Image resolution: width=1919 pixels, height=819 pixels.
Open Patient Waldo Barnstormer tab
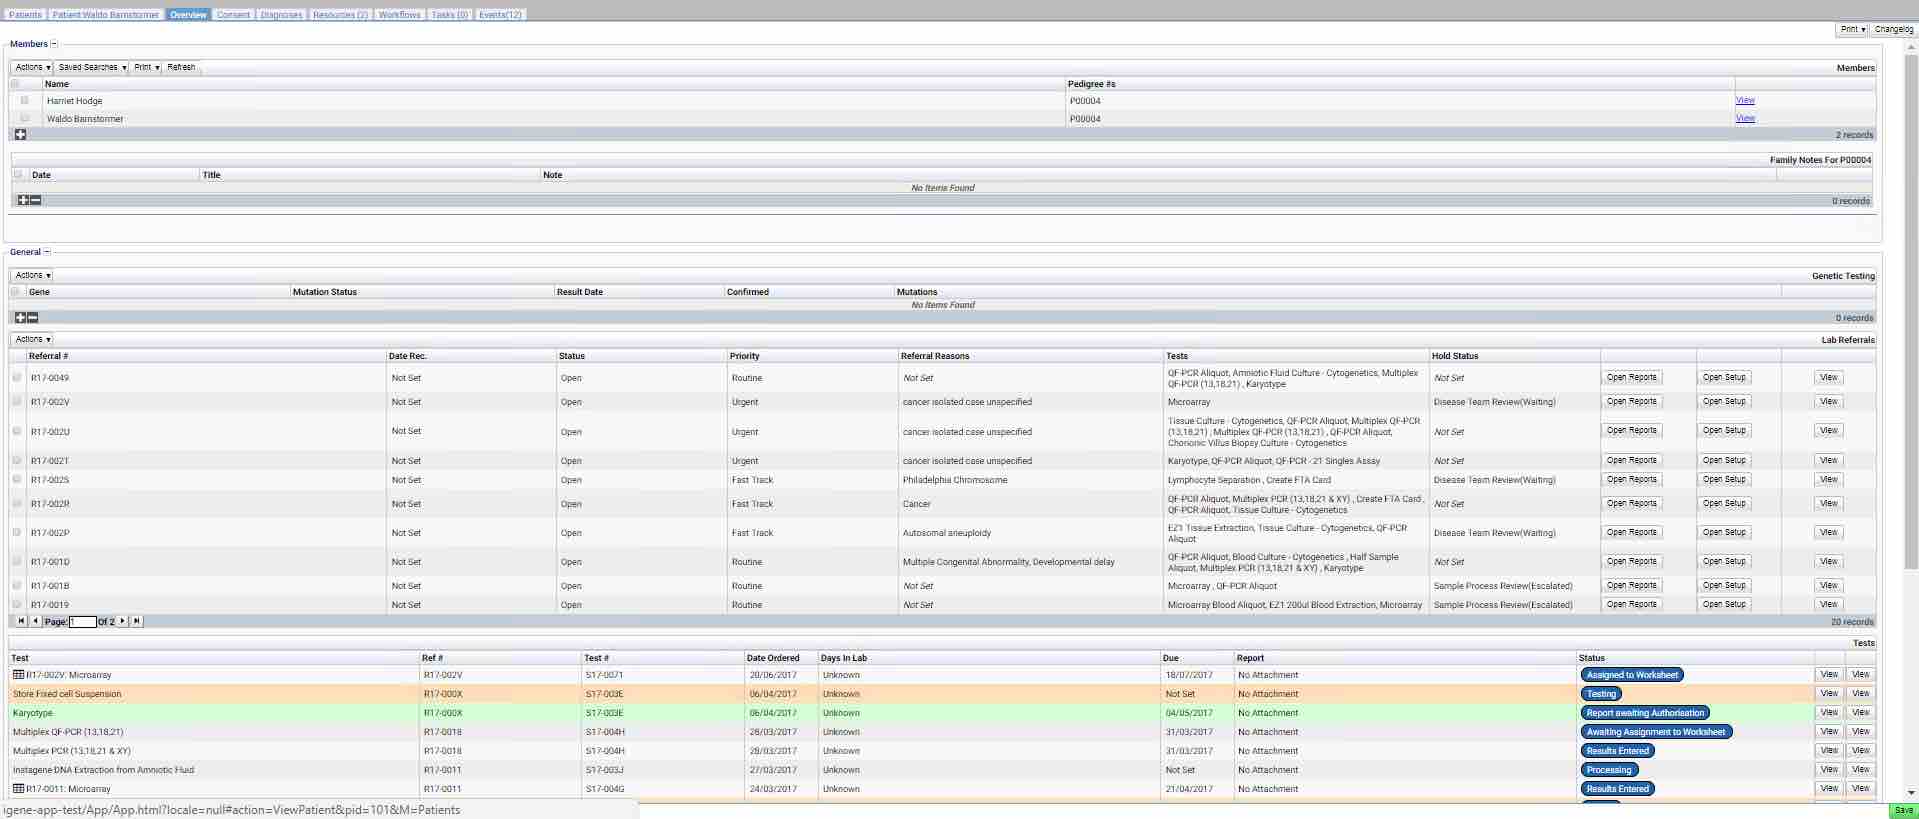coord(105,15)
